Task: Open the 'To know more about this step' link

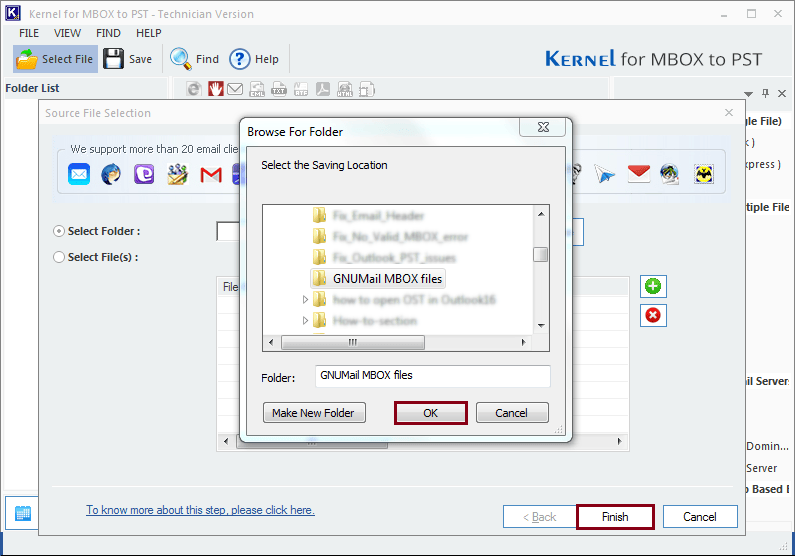Action: point(200,510)
